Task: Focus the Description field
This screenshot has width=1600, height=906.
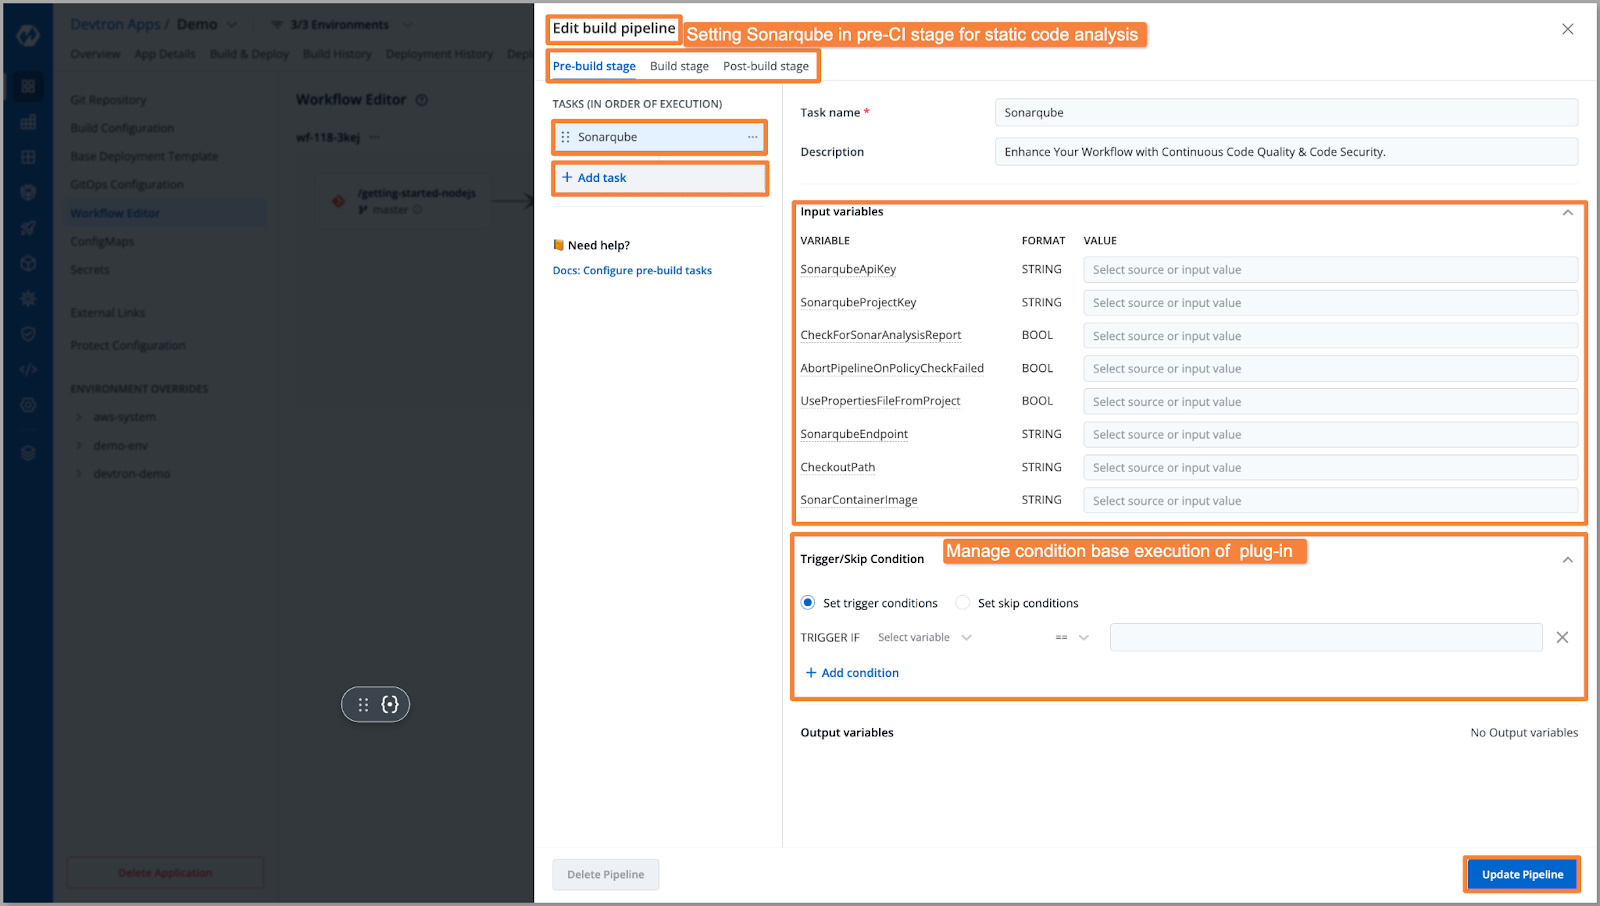Action: coord(1286,152)
